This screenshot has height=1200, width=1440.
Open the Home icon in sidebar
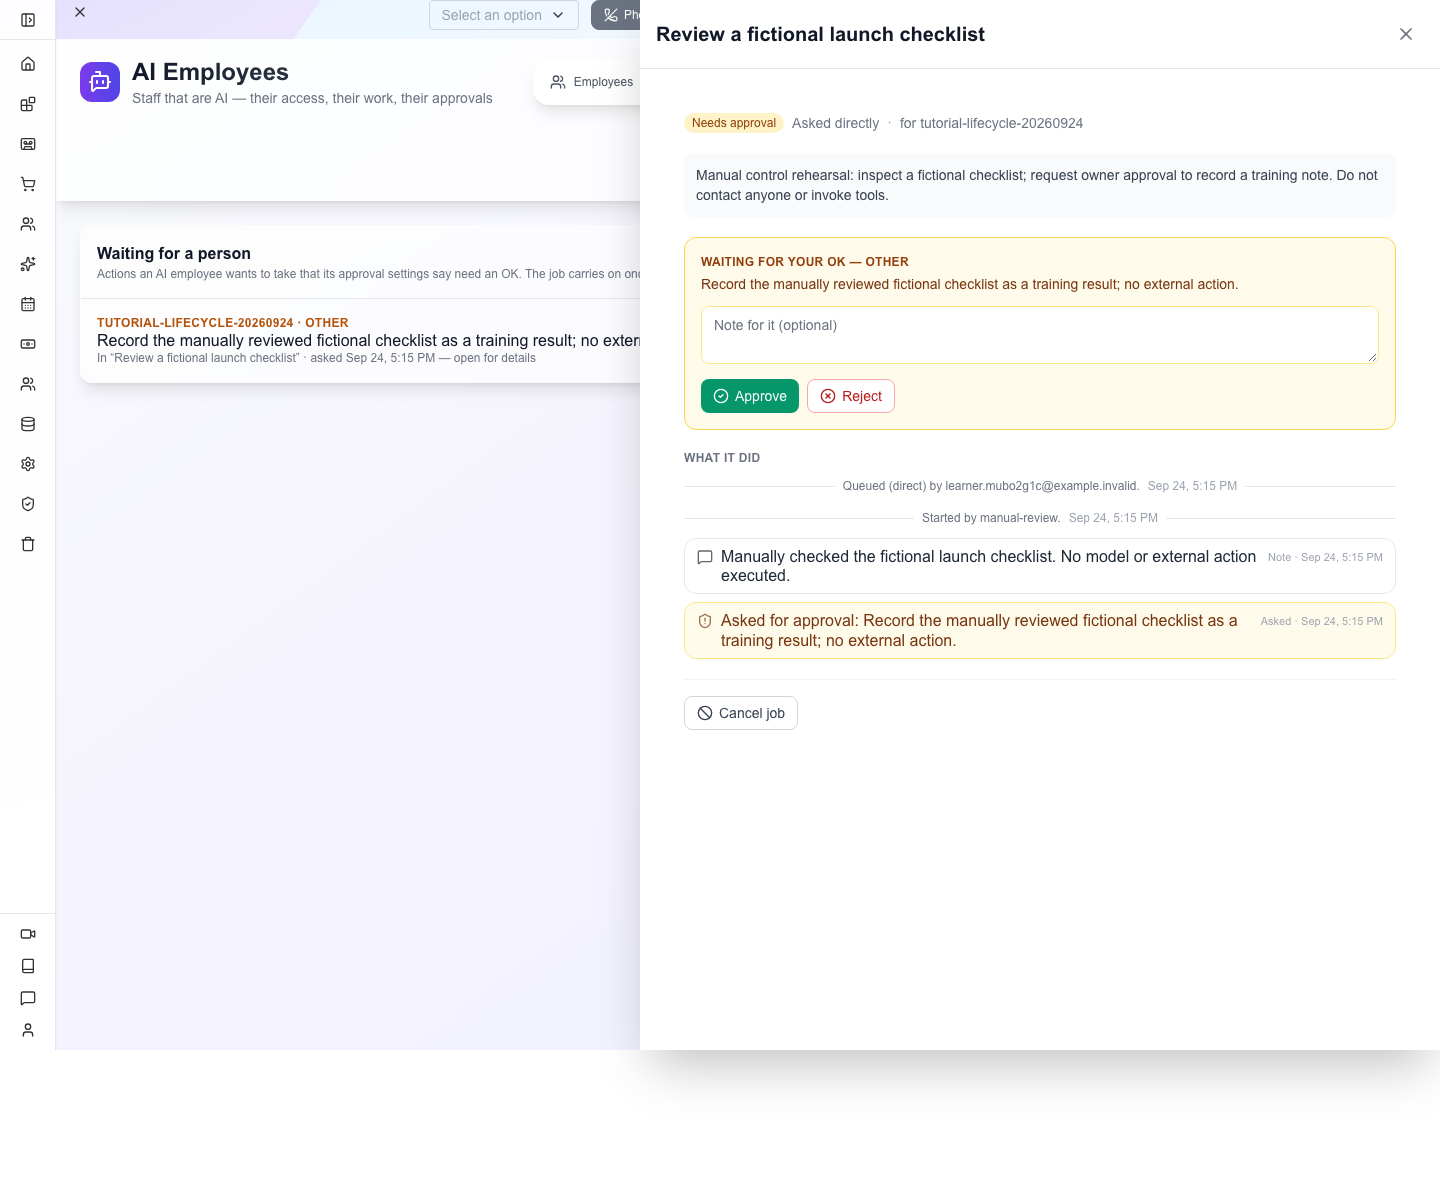point(28,64)
